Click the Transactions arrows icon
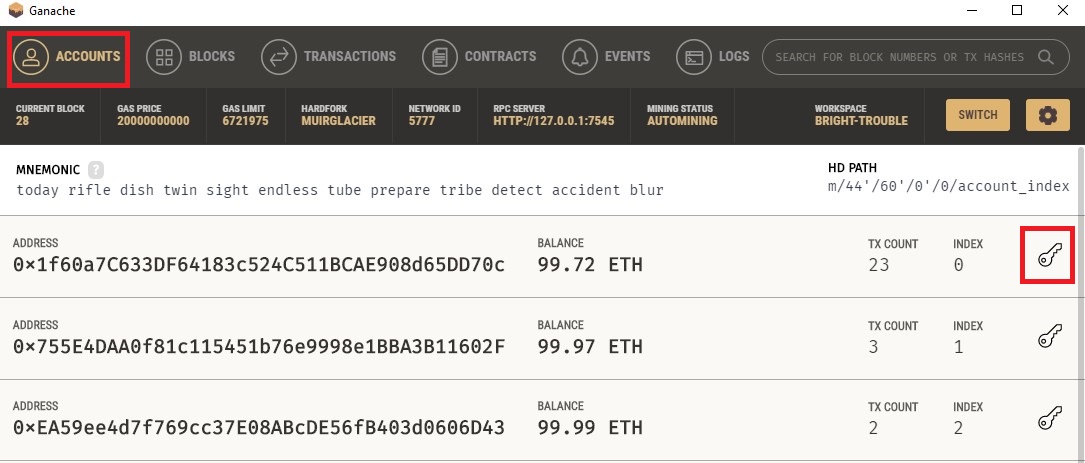This screenshot has width=1085, height=463. point(279,57)
